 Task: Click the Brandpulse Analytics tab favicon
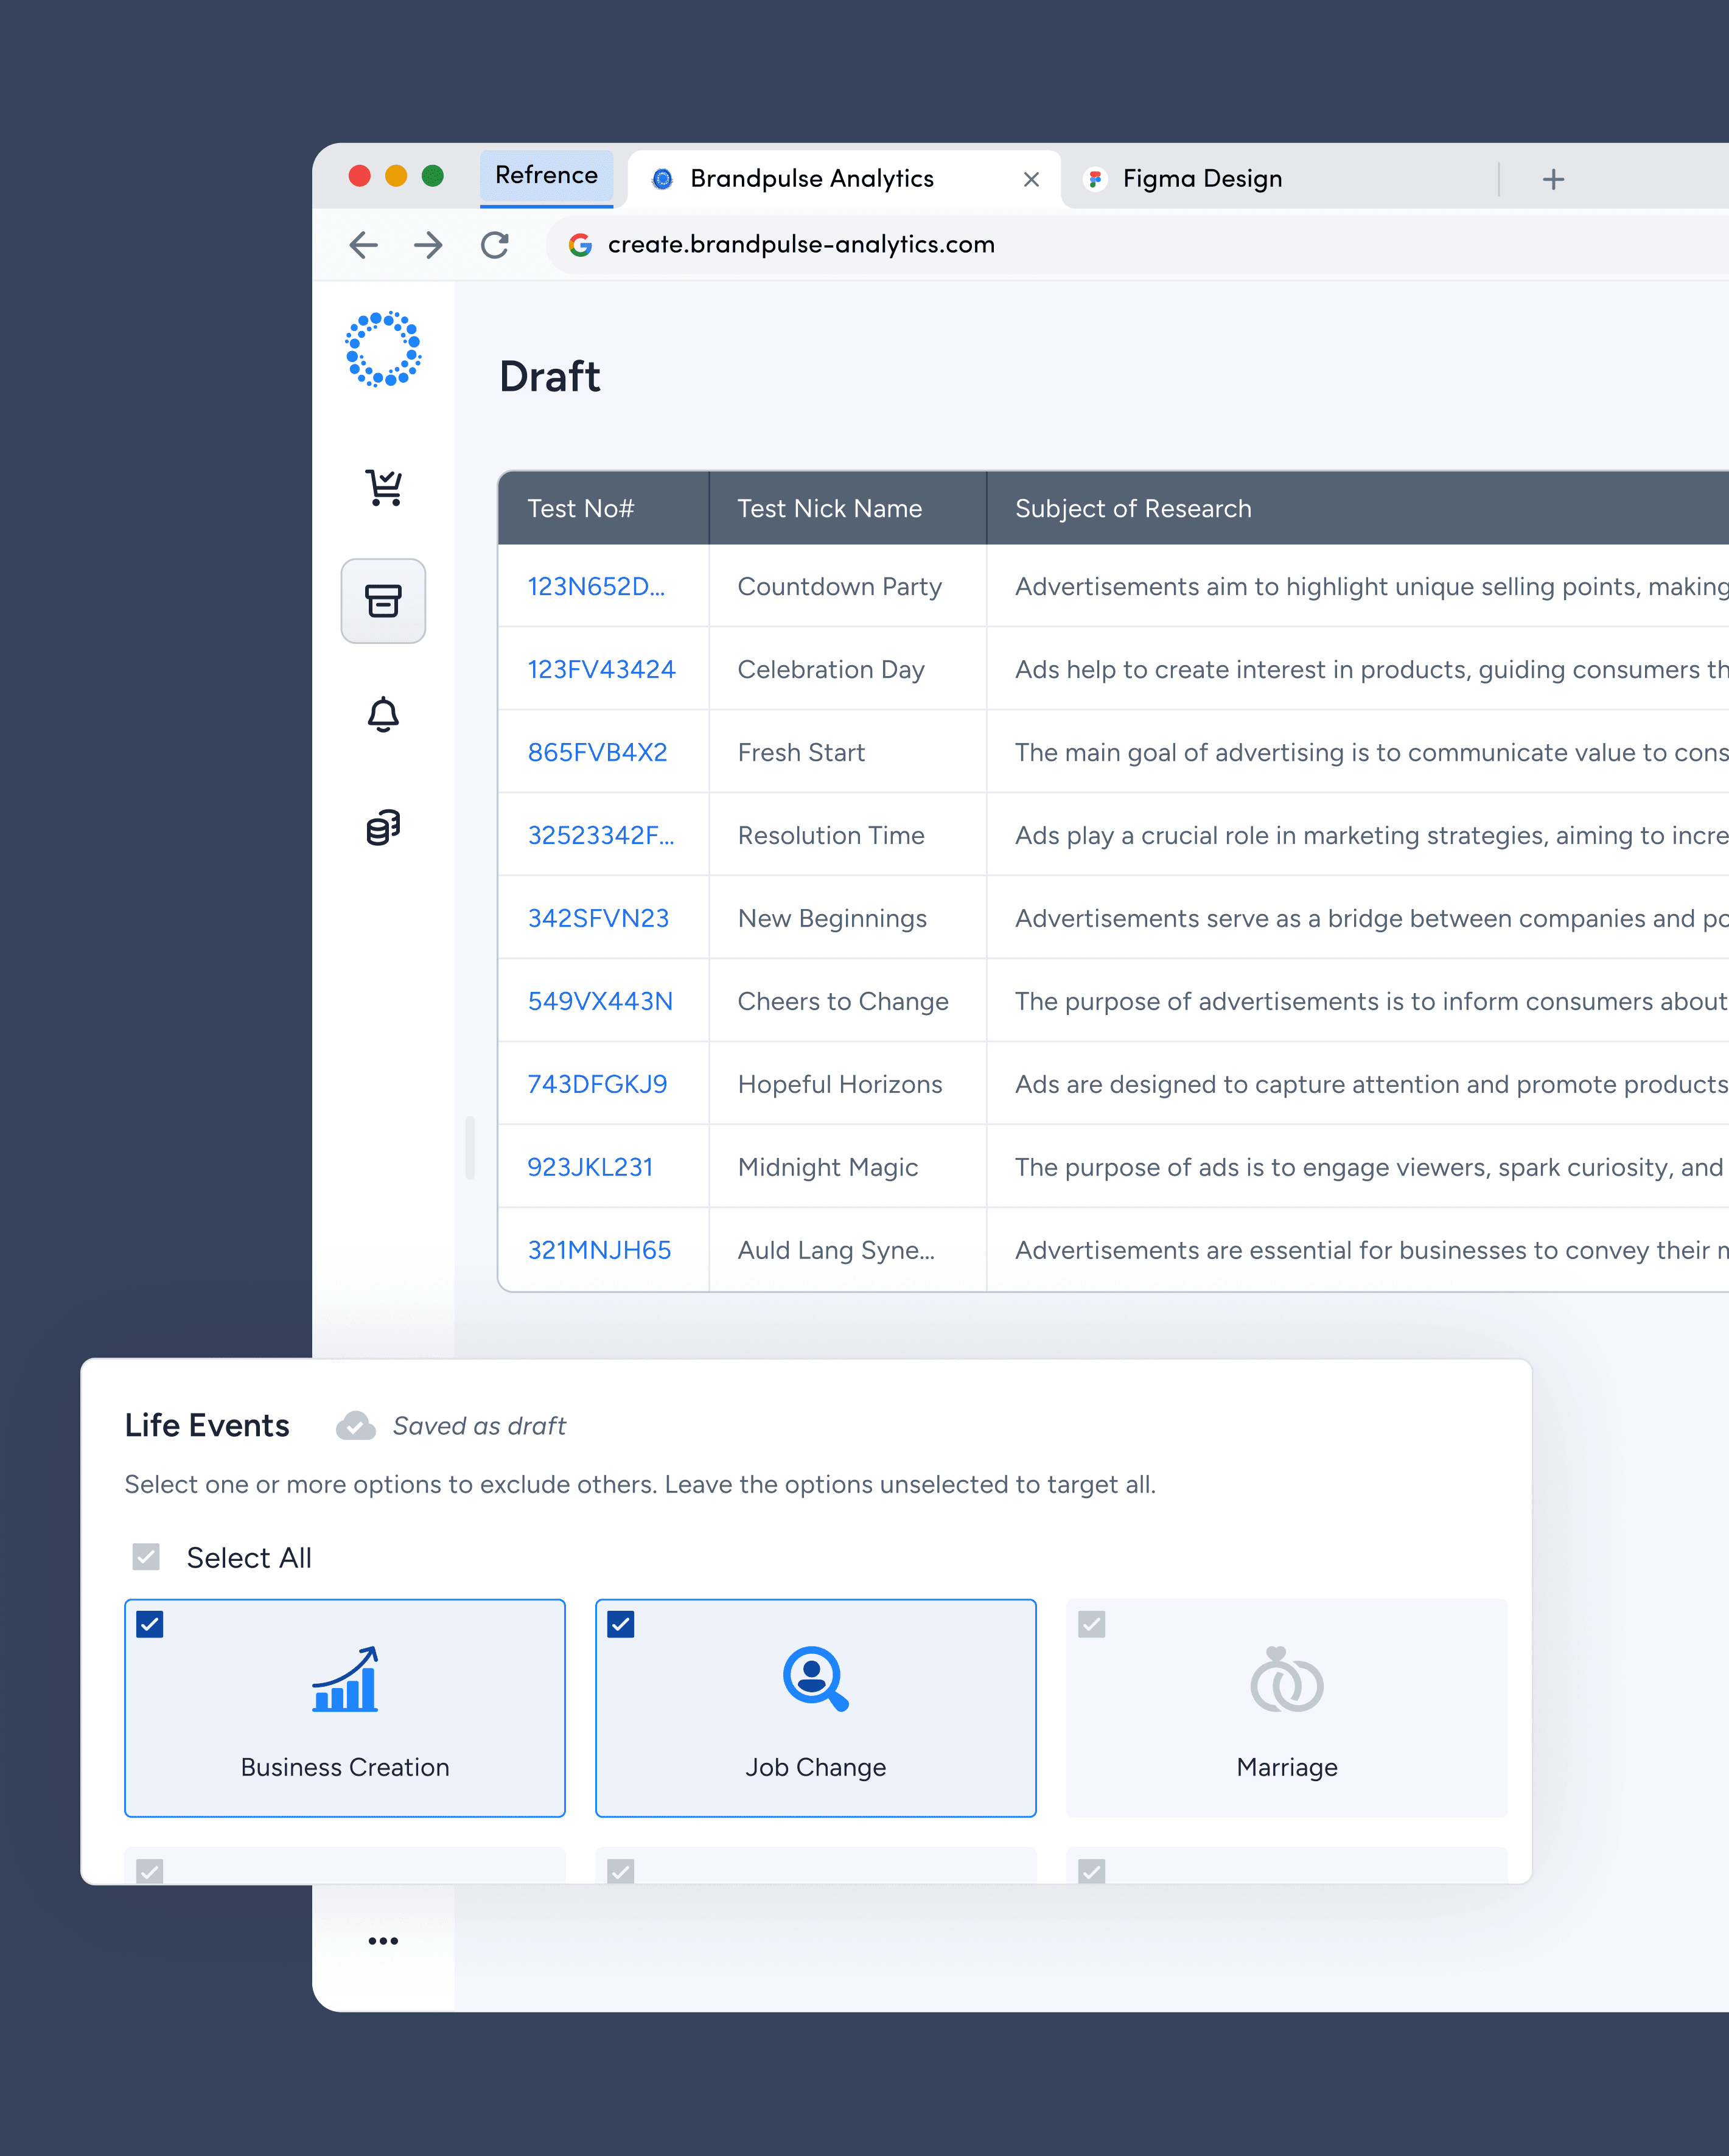pyautogui.click(x=662, y=179)
